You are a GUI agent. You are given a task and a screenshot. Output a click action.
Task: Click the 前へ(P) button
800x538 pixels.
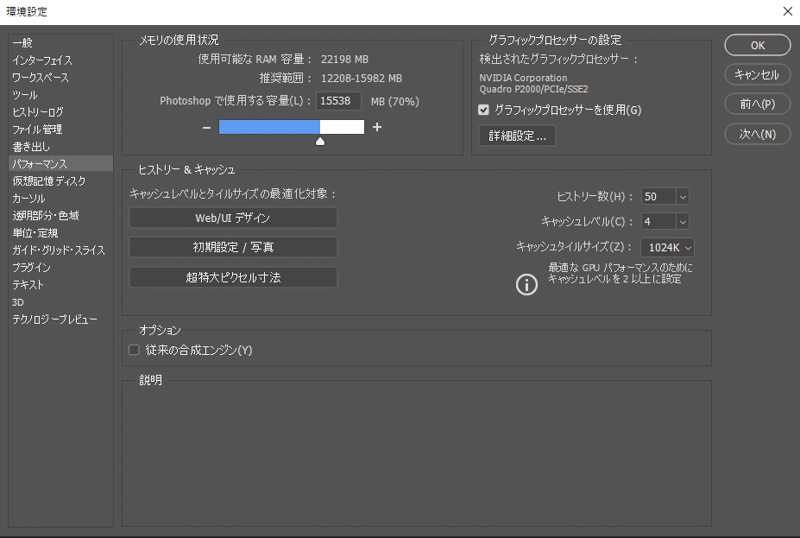tap(757, 104)
